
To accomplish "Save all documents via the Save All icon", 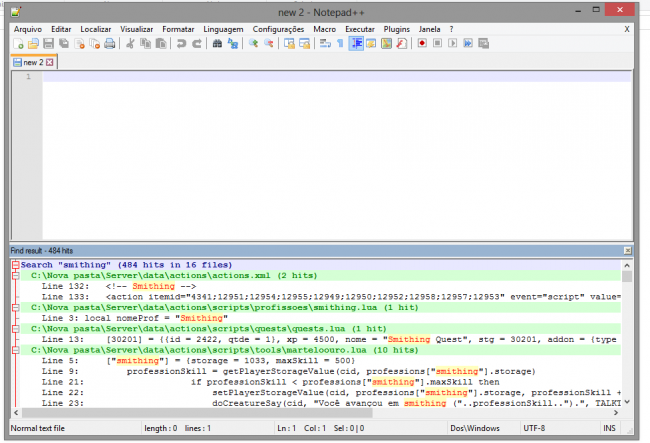I will click(64, 44).
